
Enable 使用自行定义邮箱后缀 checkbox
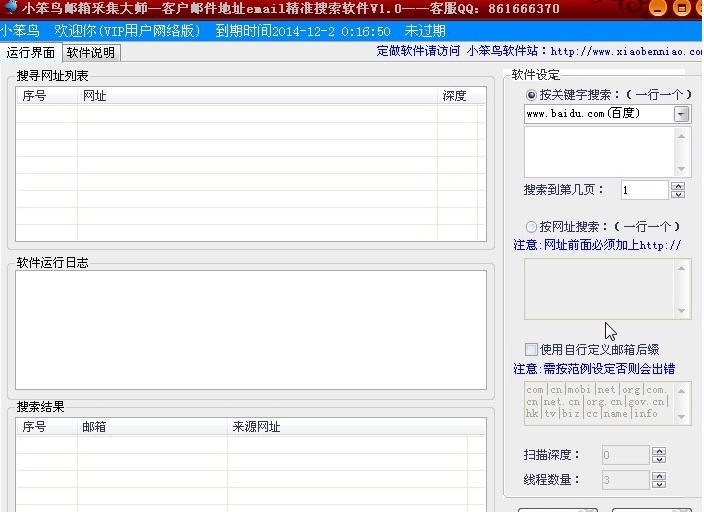(x=531, y=349)
